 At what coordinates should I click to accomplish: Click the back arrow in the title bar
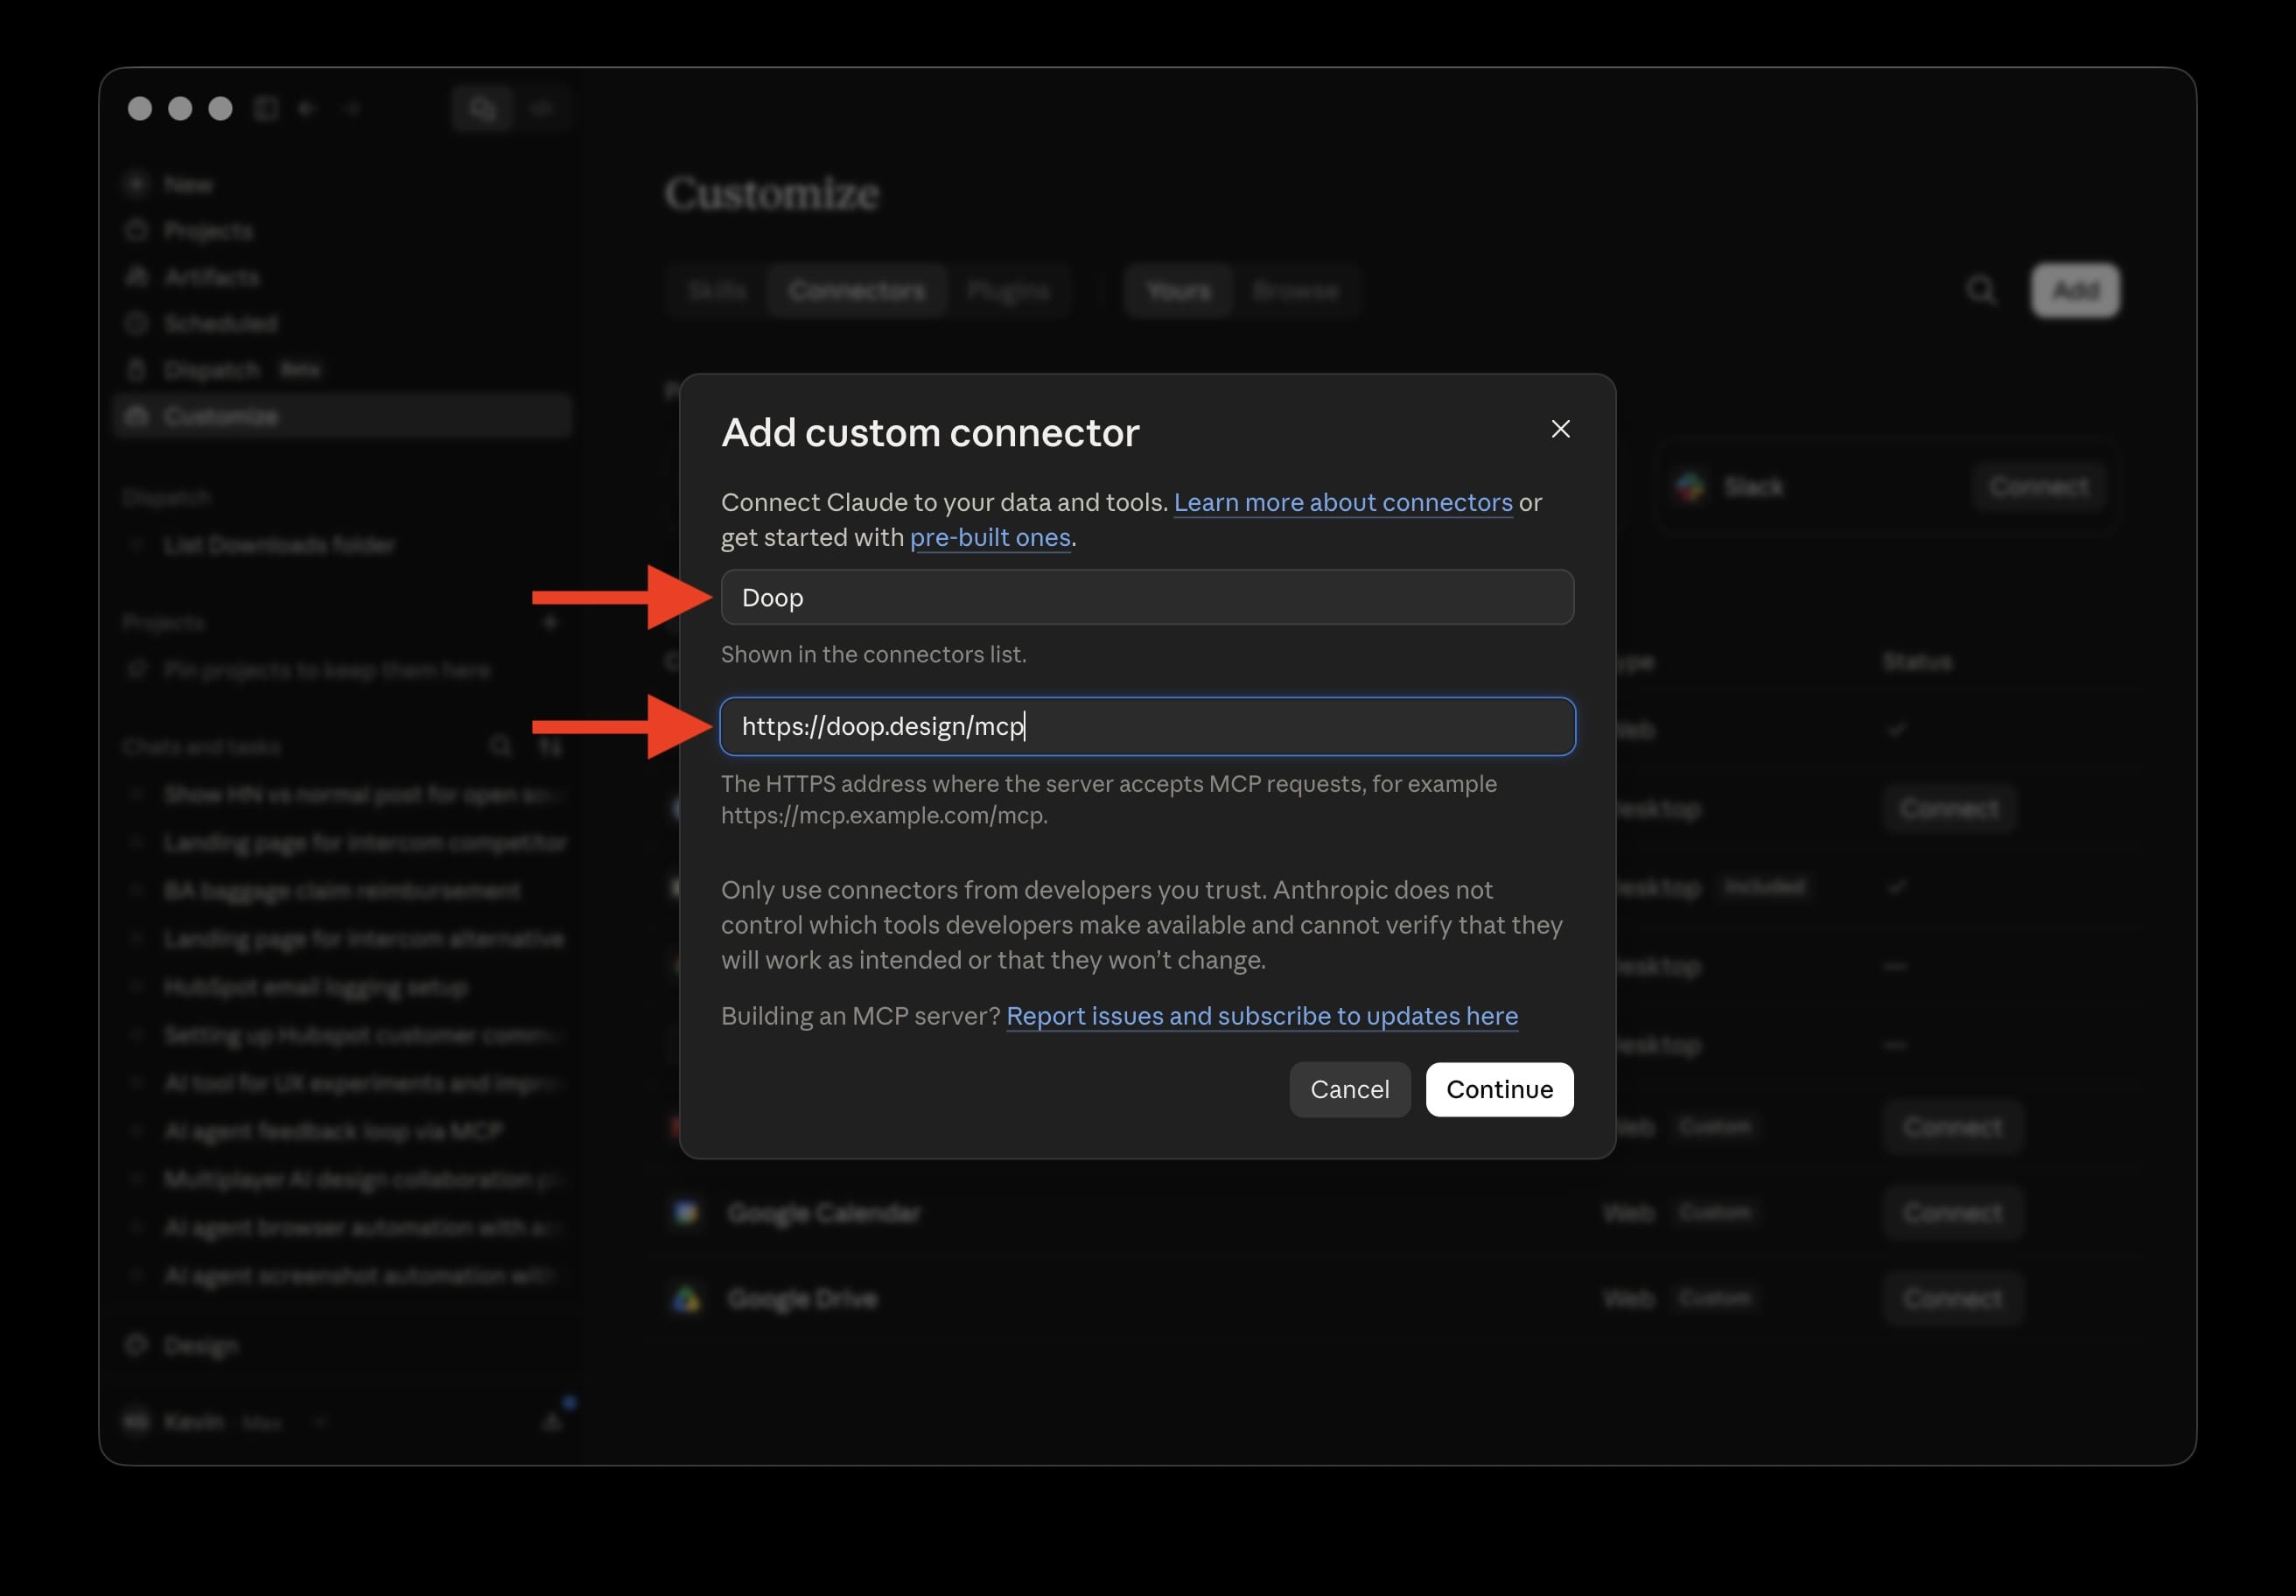click(x=308, y=108)
